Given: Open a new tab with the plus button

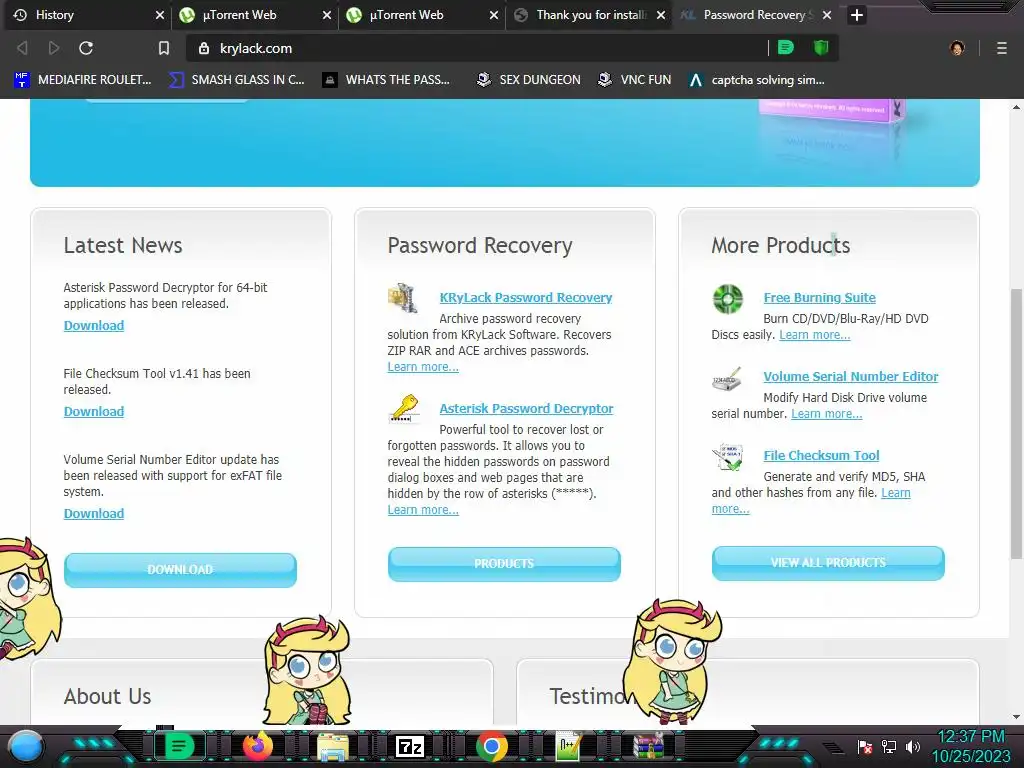Looking at the screenshot, I should (x=857, y=15).
